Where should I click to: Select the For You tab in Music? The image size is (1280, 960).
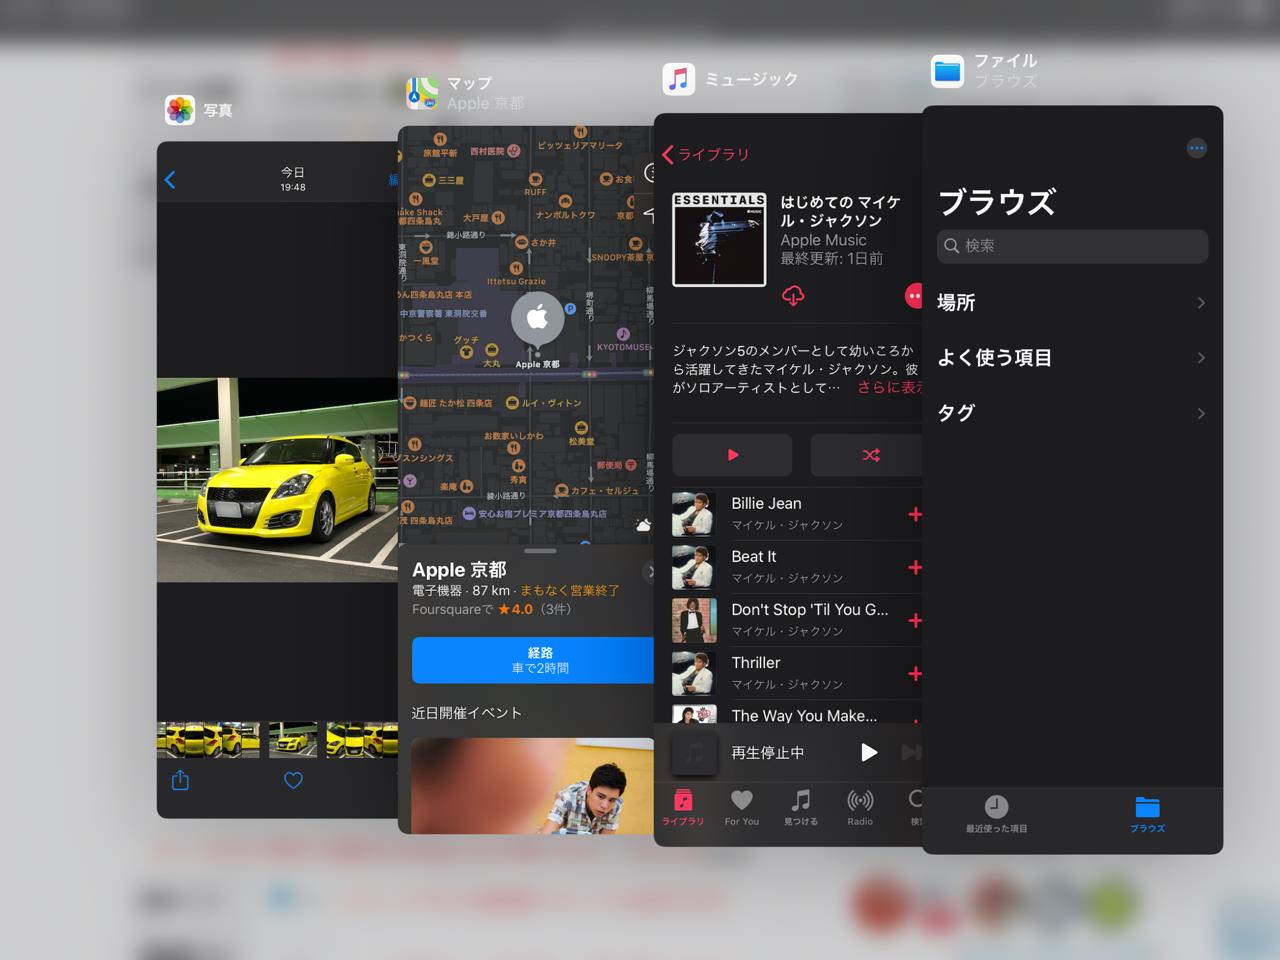(x=742, y=807)
